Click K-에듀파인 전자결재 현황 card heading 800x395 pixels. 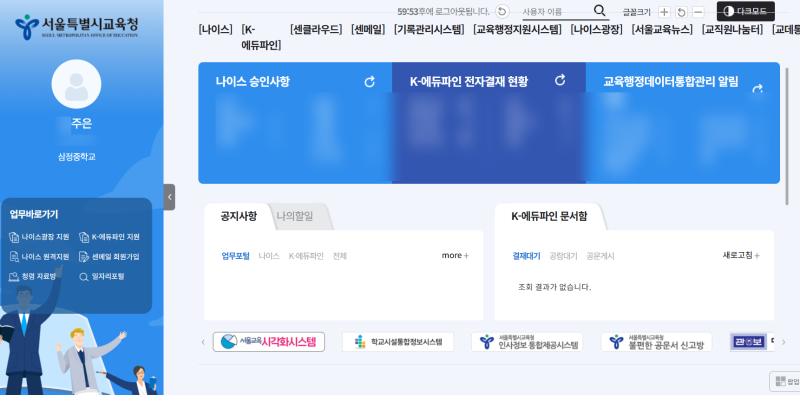tap(469, 82)
